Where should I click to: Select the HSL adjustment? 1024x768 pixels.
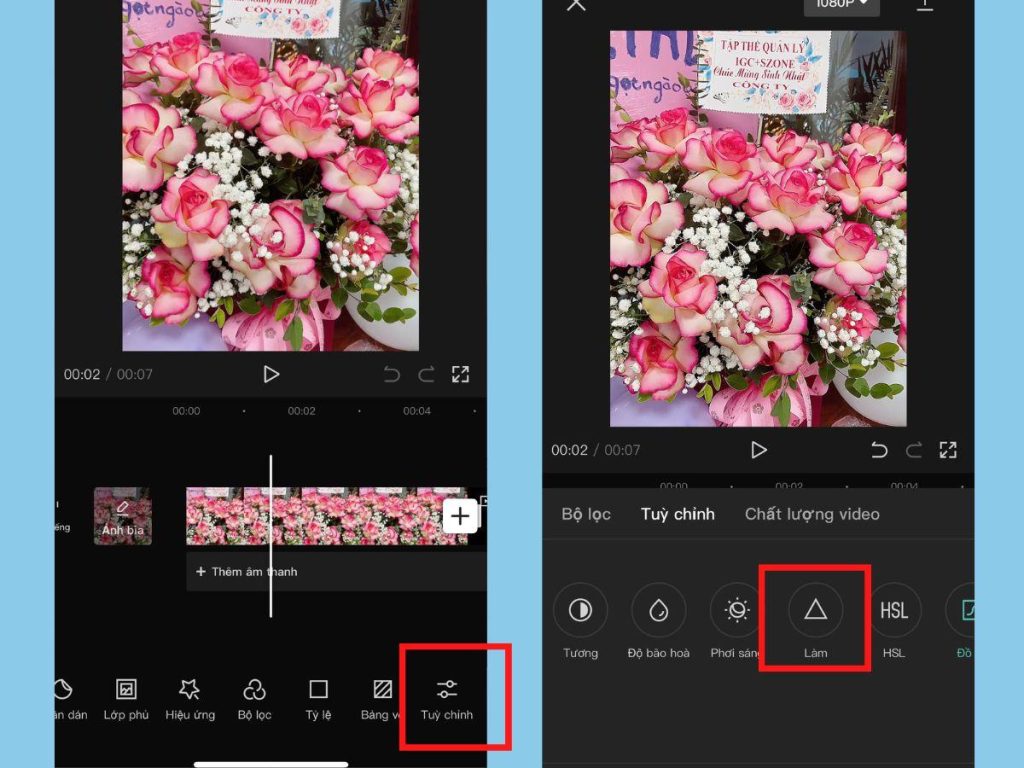pos(893,611)
